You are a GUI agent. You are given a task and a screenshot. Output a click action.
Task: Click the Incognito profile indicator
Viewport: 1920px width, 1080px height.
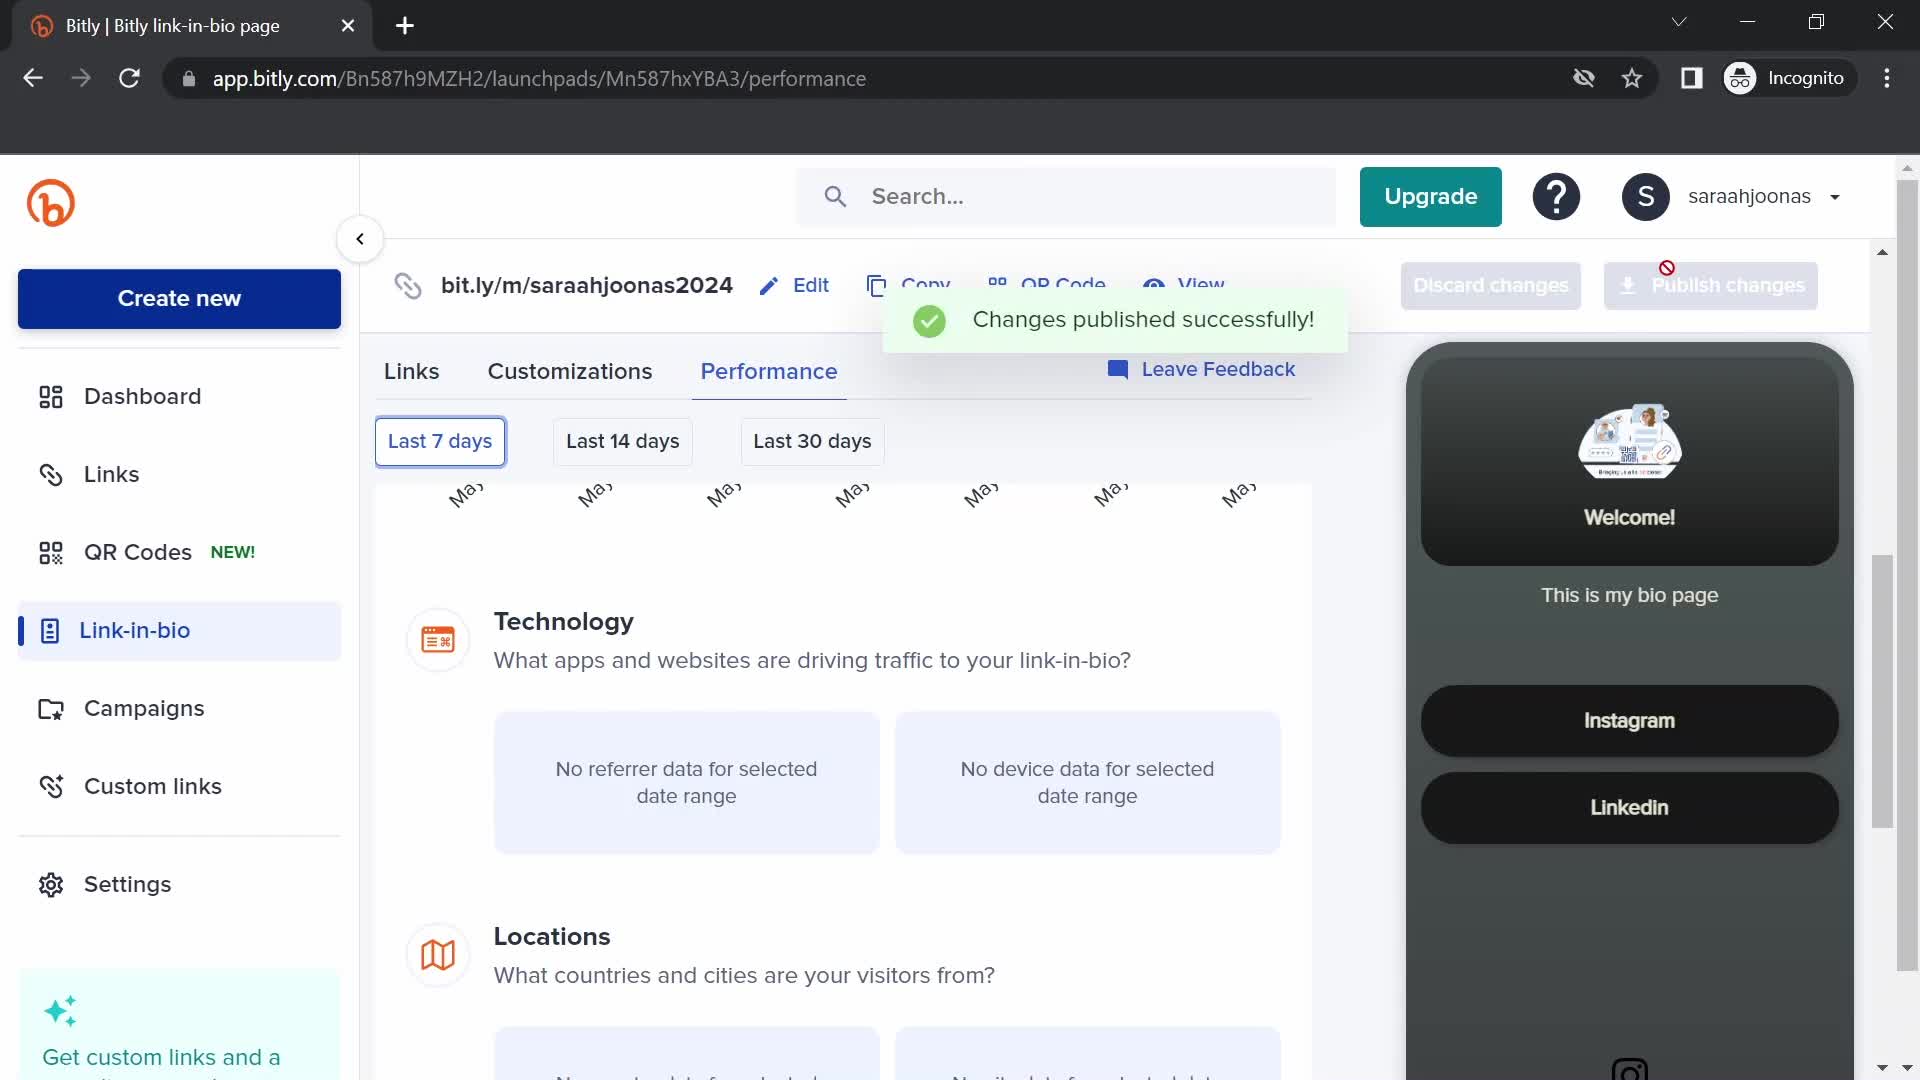[1789, 78]
